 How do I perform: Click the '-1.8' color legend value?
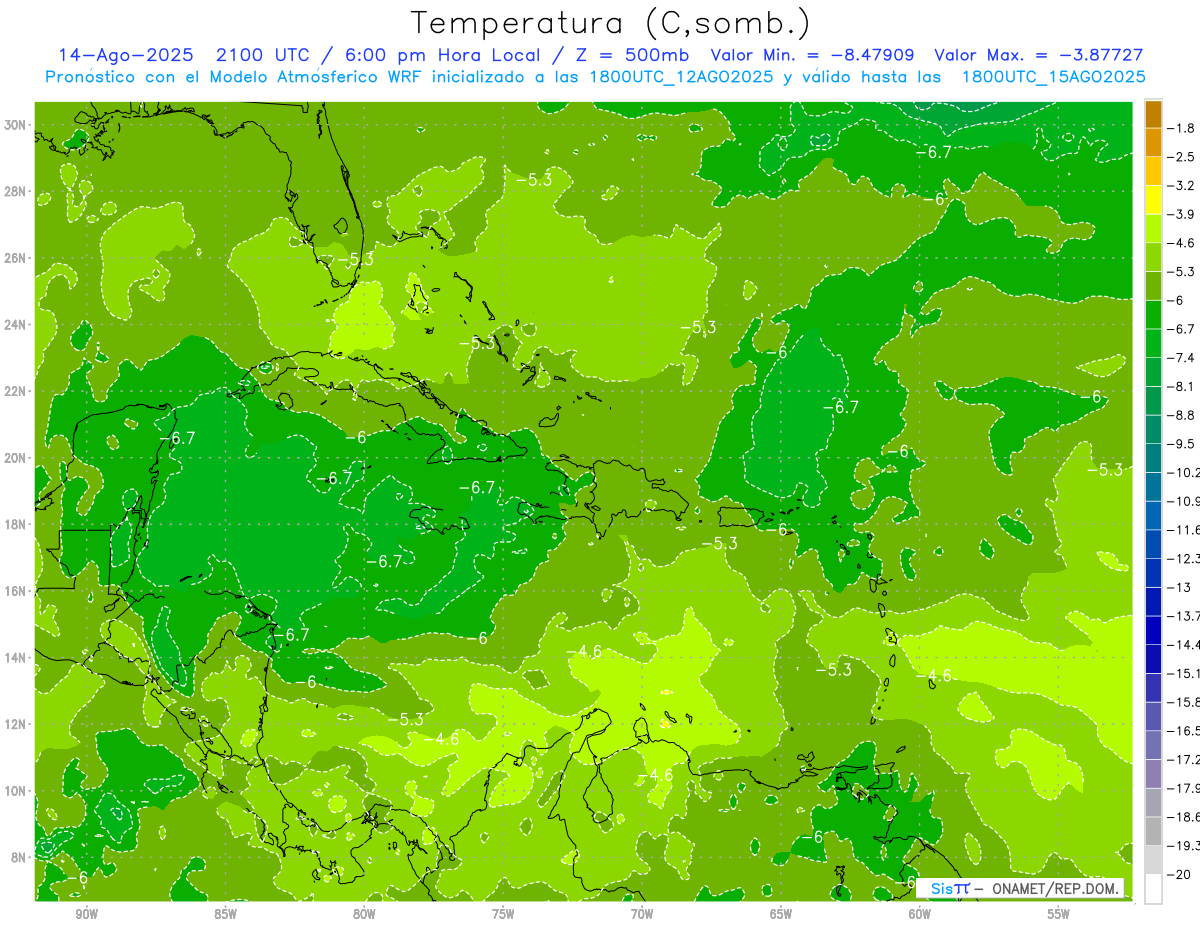[x=1183, y=128]
